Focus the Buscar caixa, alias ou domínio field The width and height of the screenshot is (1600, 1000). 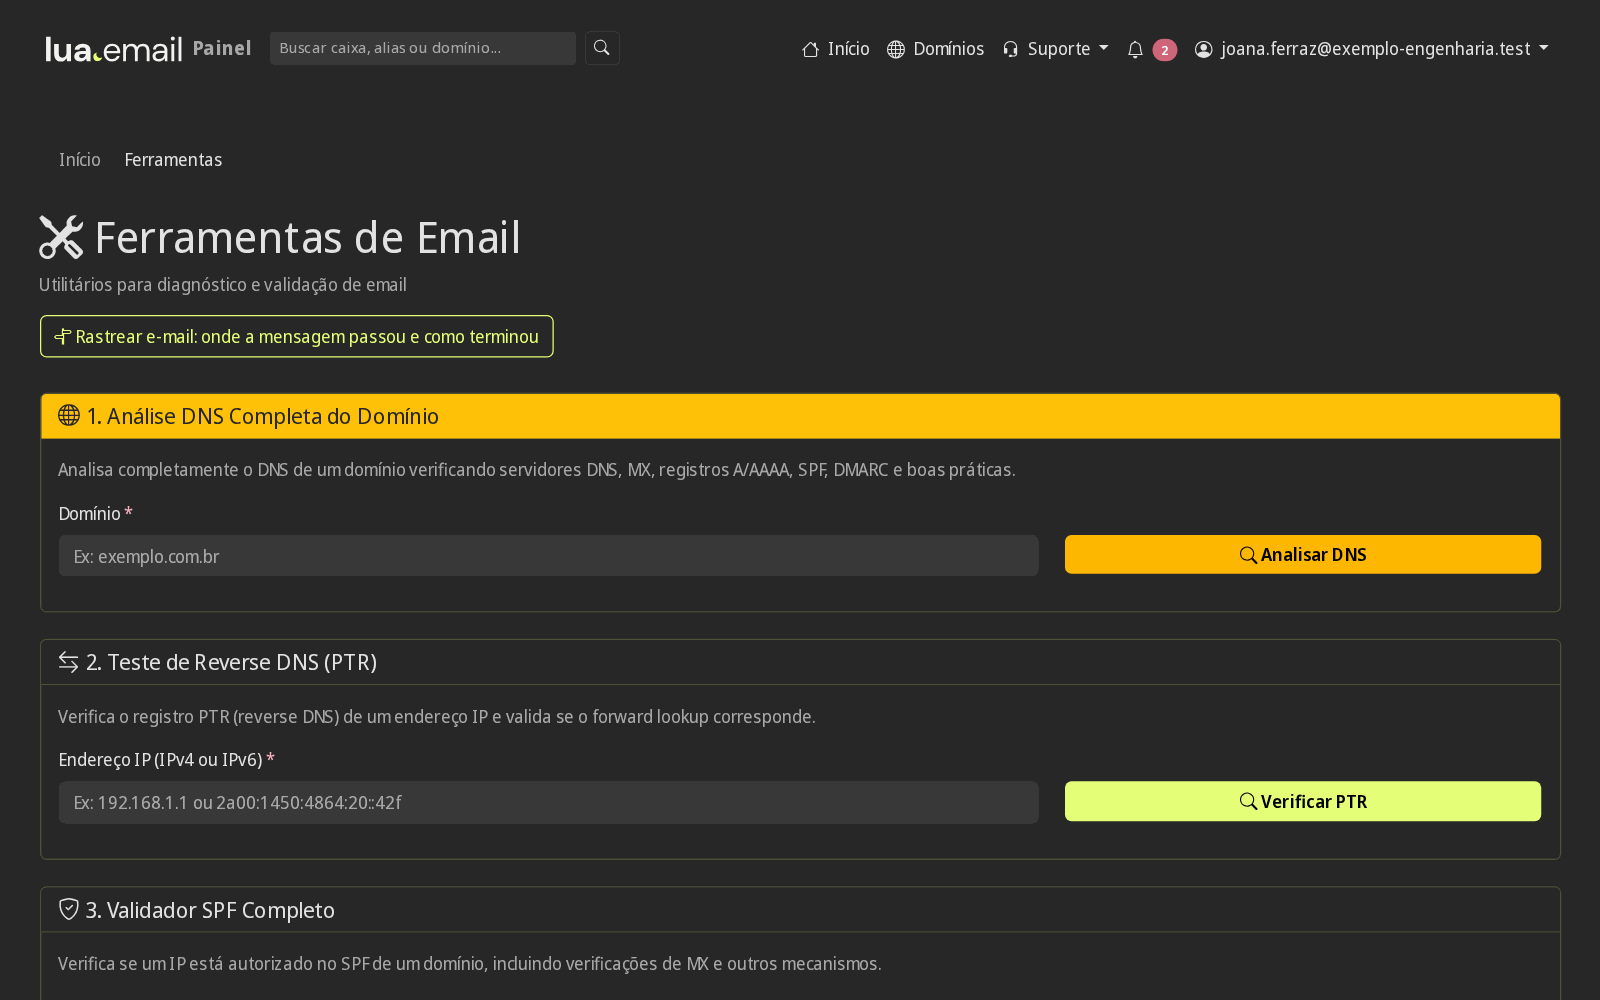(423, 48)
